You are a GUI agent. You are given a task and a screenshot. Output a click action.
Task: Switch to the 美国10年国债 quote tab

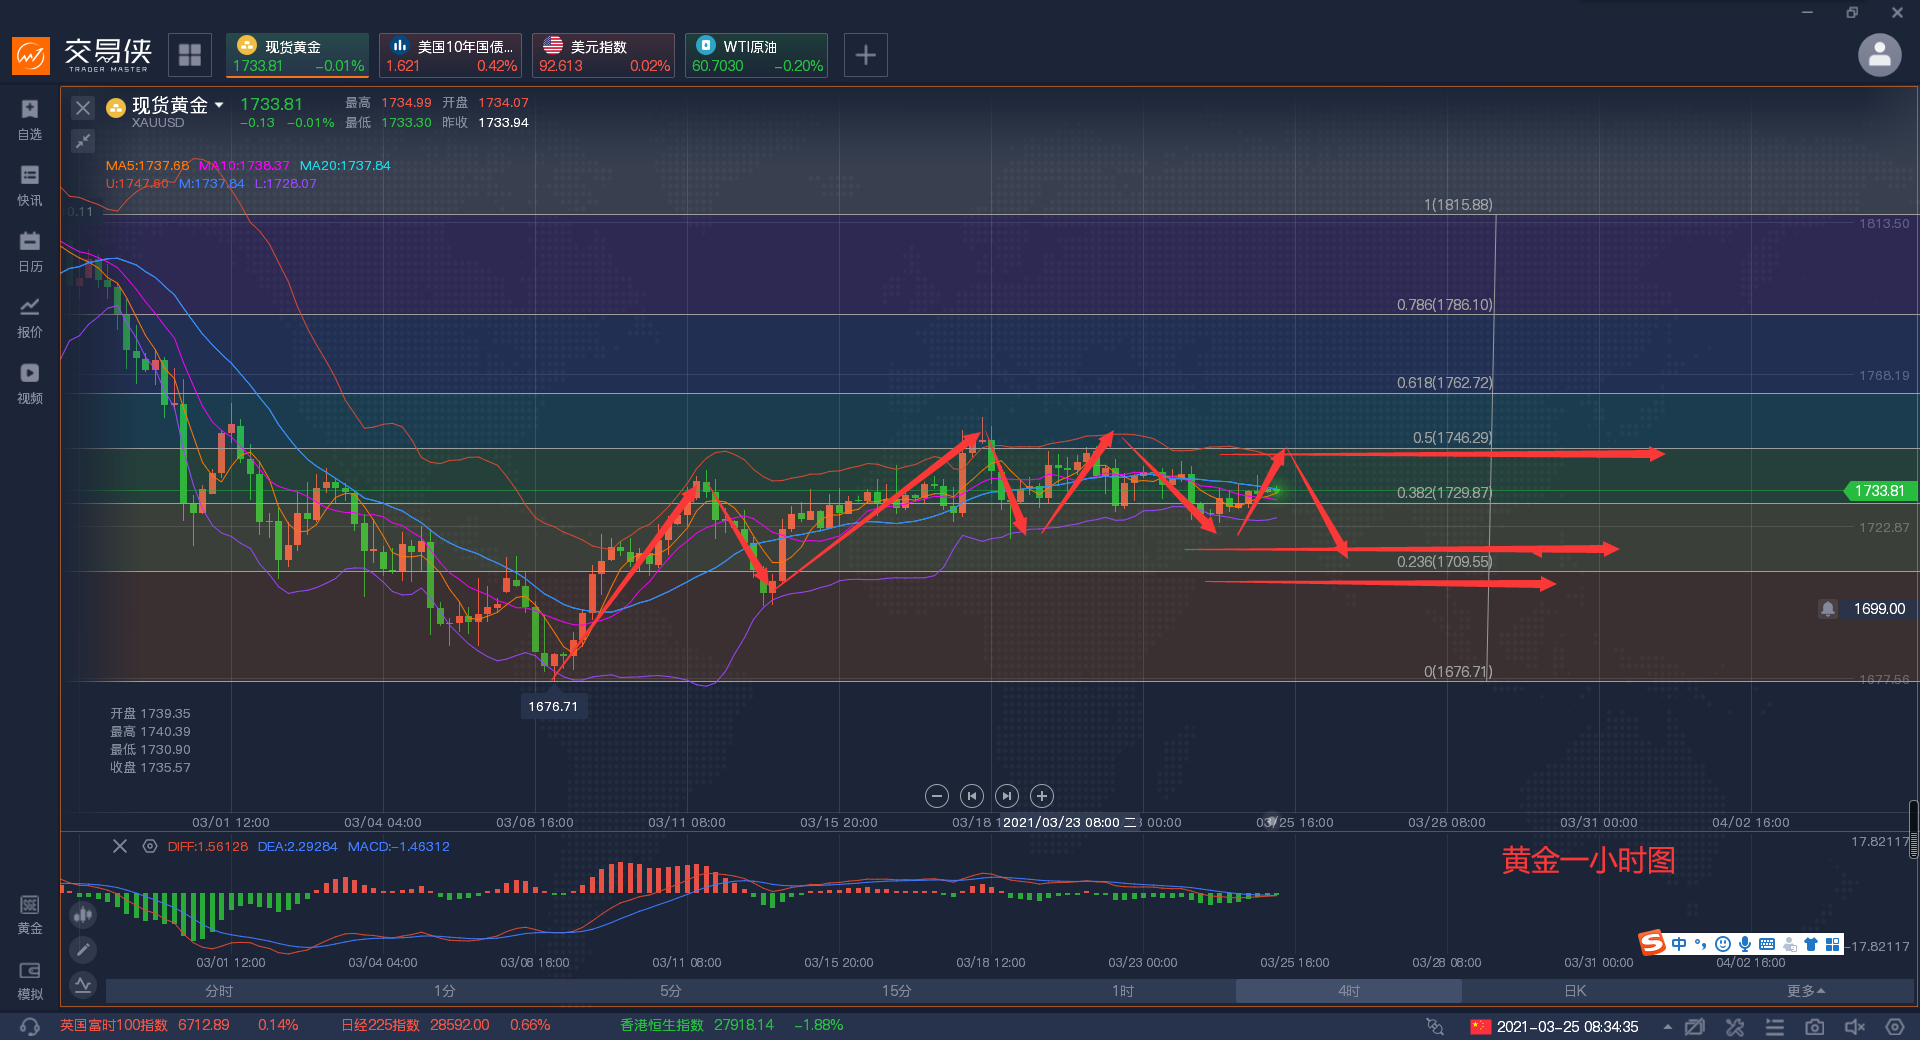(451, 55)
